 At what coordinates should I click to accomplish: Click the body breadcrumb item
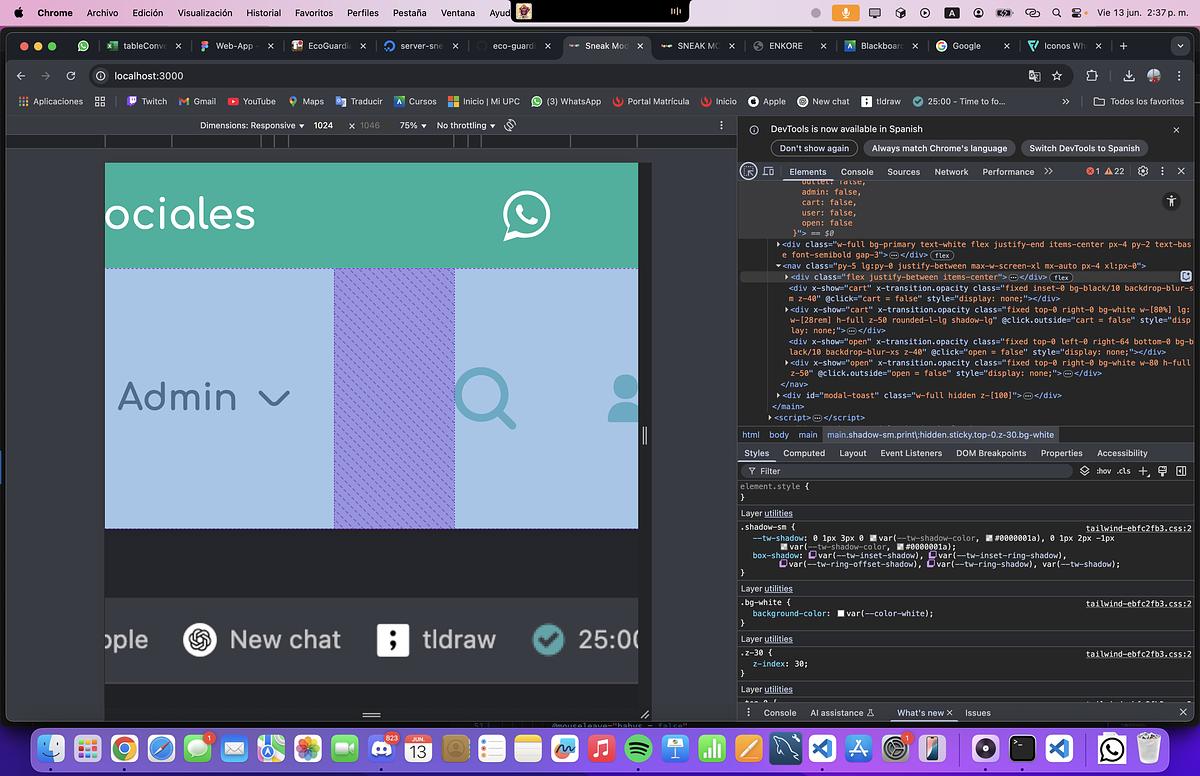779,435
